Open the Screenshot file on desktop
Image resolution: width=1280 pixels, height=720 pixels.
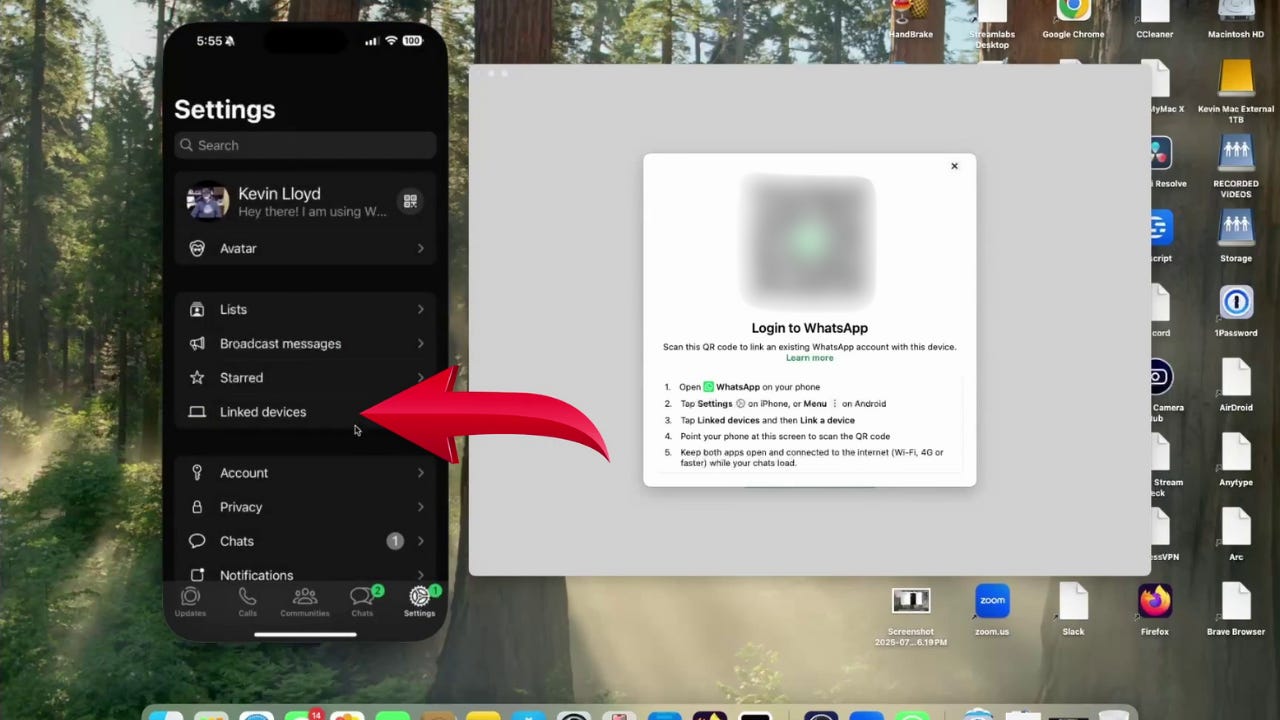click(910, 601)
